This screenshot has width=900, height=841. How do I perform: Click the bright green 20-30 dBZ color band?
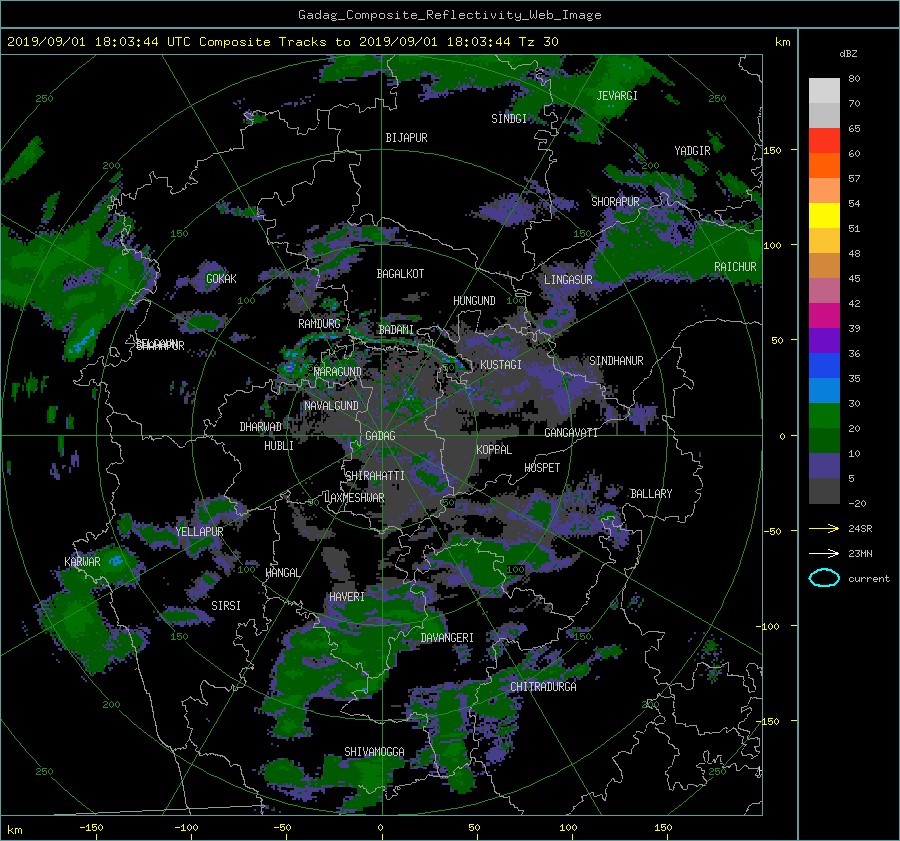pyautogui.click(x=824, y=415)
